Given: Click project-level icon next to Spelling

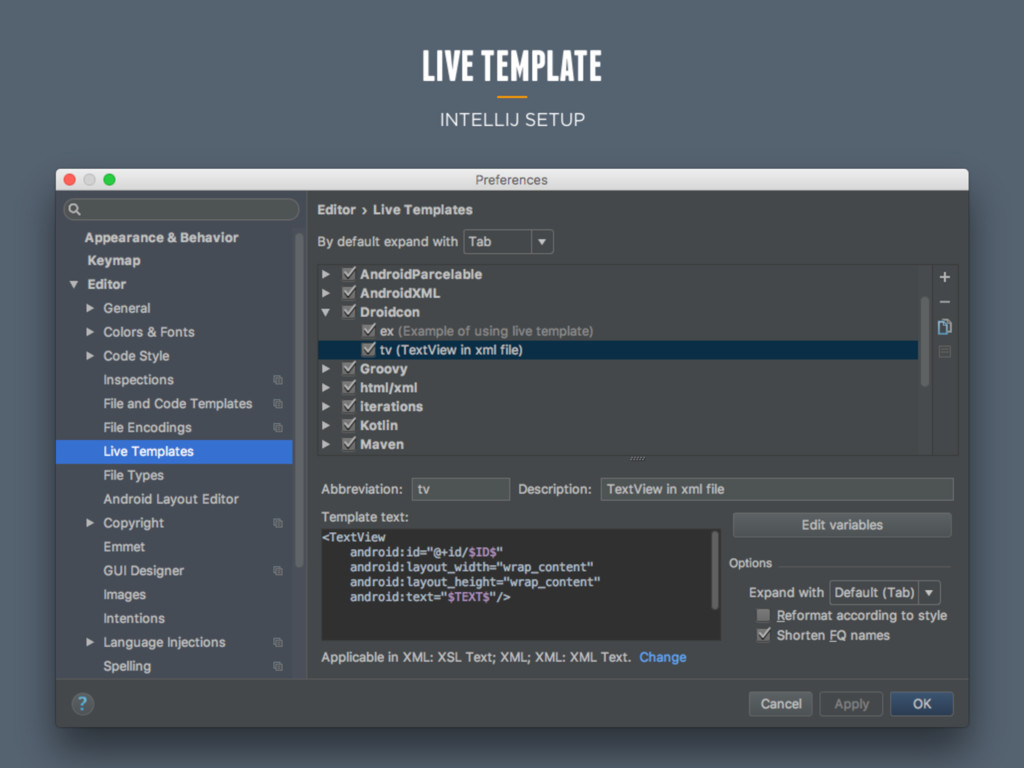Looking at the screenshot, I should pos(278,666).
